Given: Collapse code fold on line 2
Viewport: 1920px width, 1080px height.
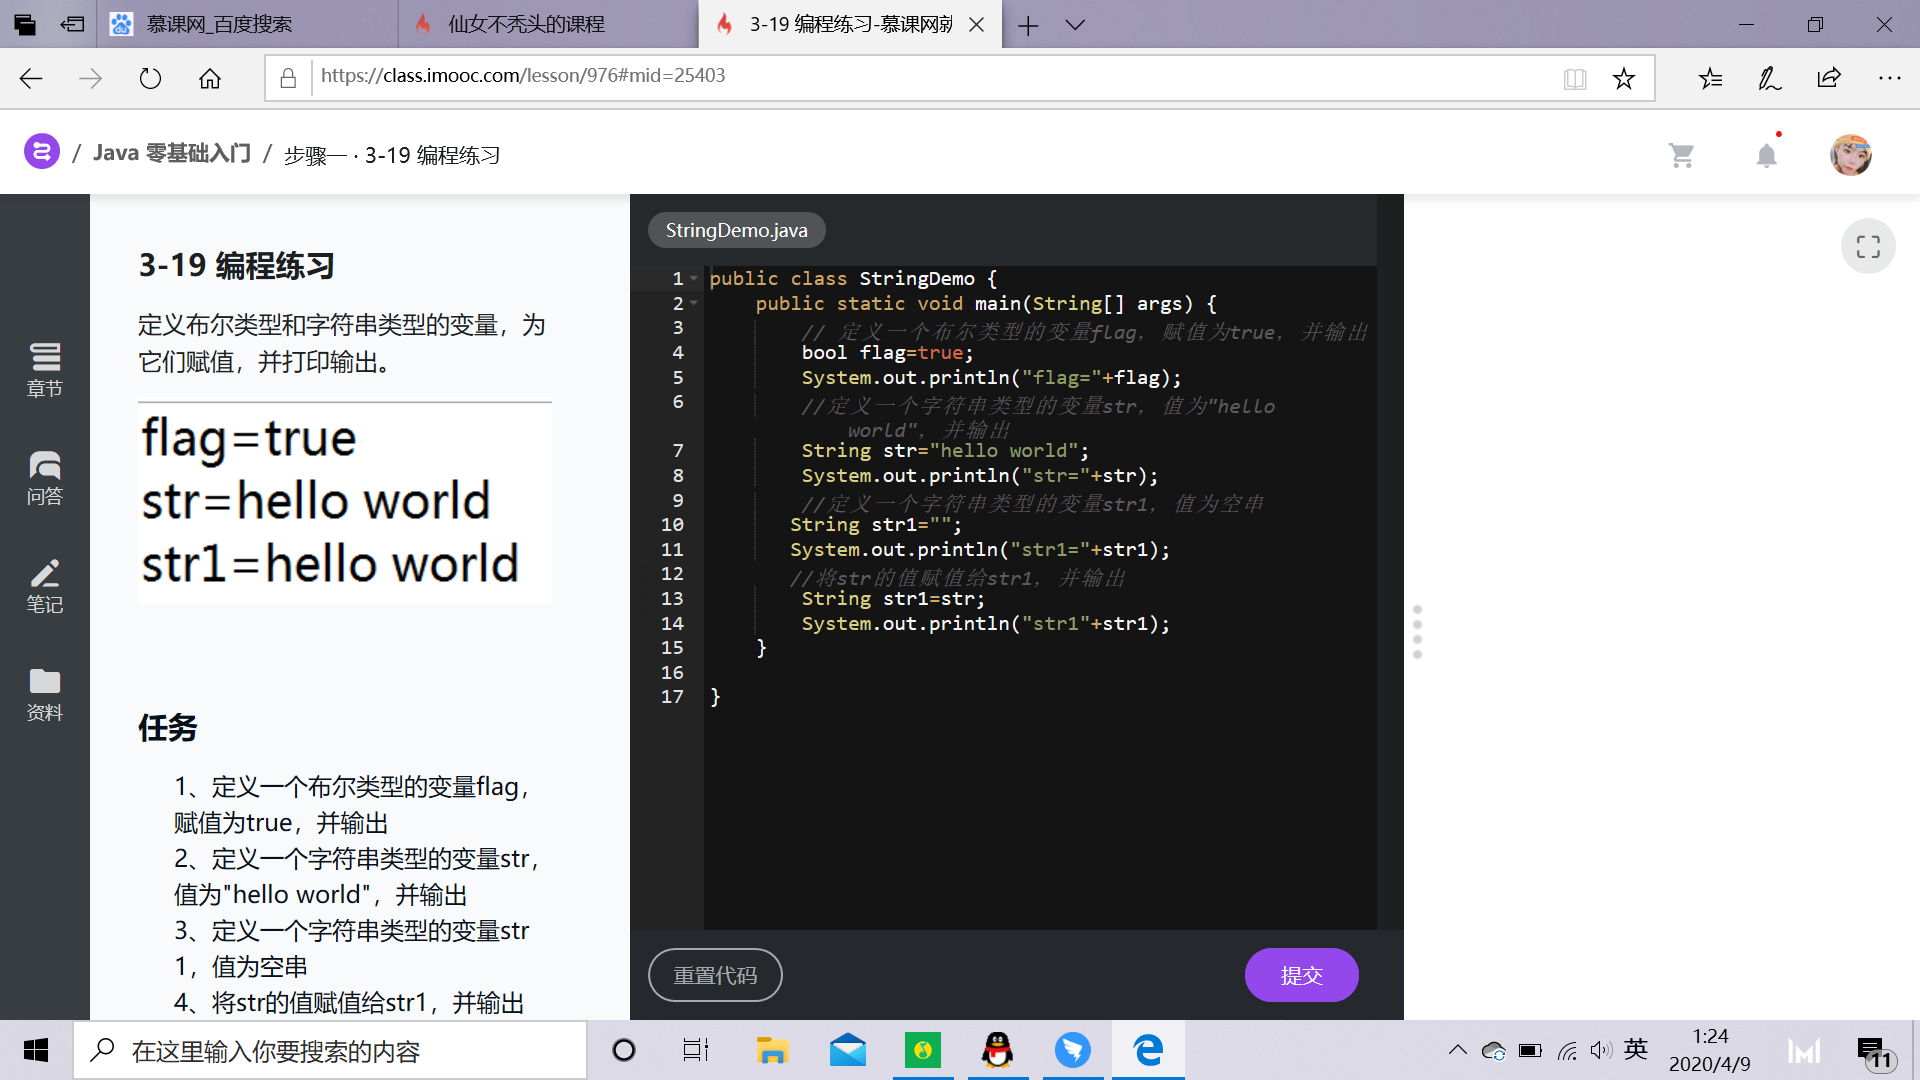Looking at the screenshot, I should click(x=694, y=304).
